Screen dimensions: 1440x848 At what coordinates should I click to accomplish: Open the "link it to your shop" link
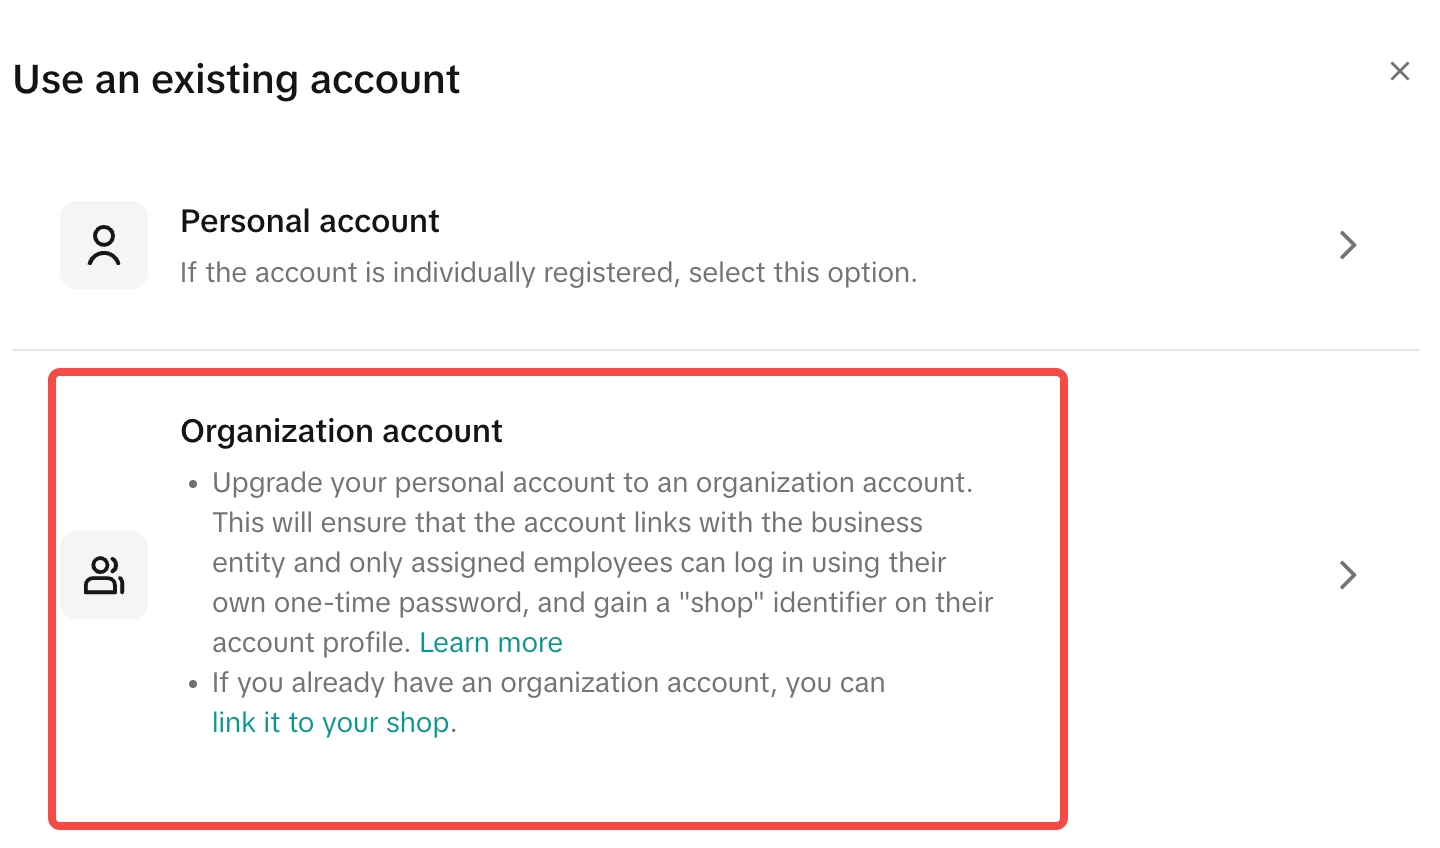pos(330,723)
